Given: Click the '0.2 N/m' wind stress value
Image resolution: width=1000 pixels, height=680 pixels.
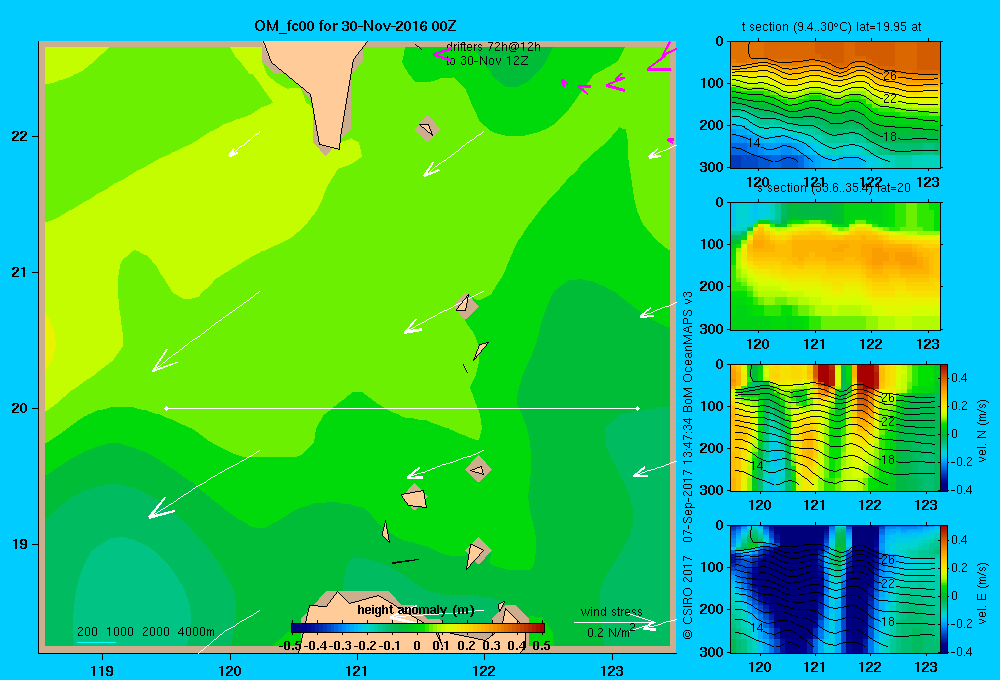Looking at the screenshot, I should tap(608, 633).
